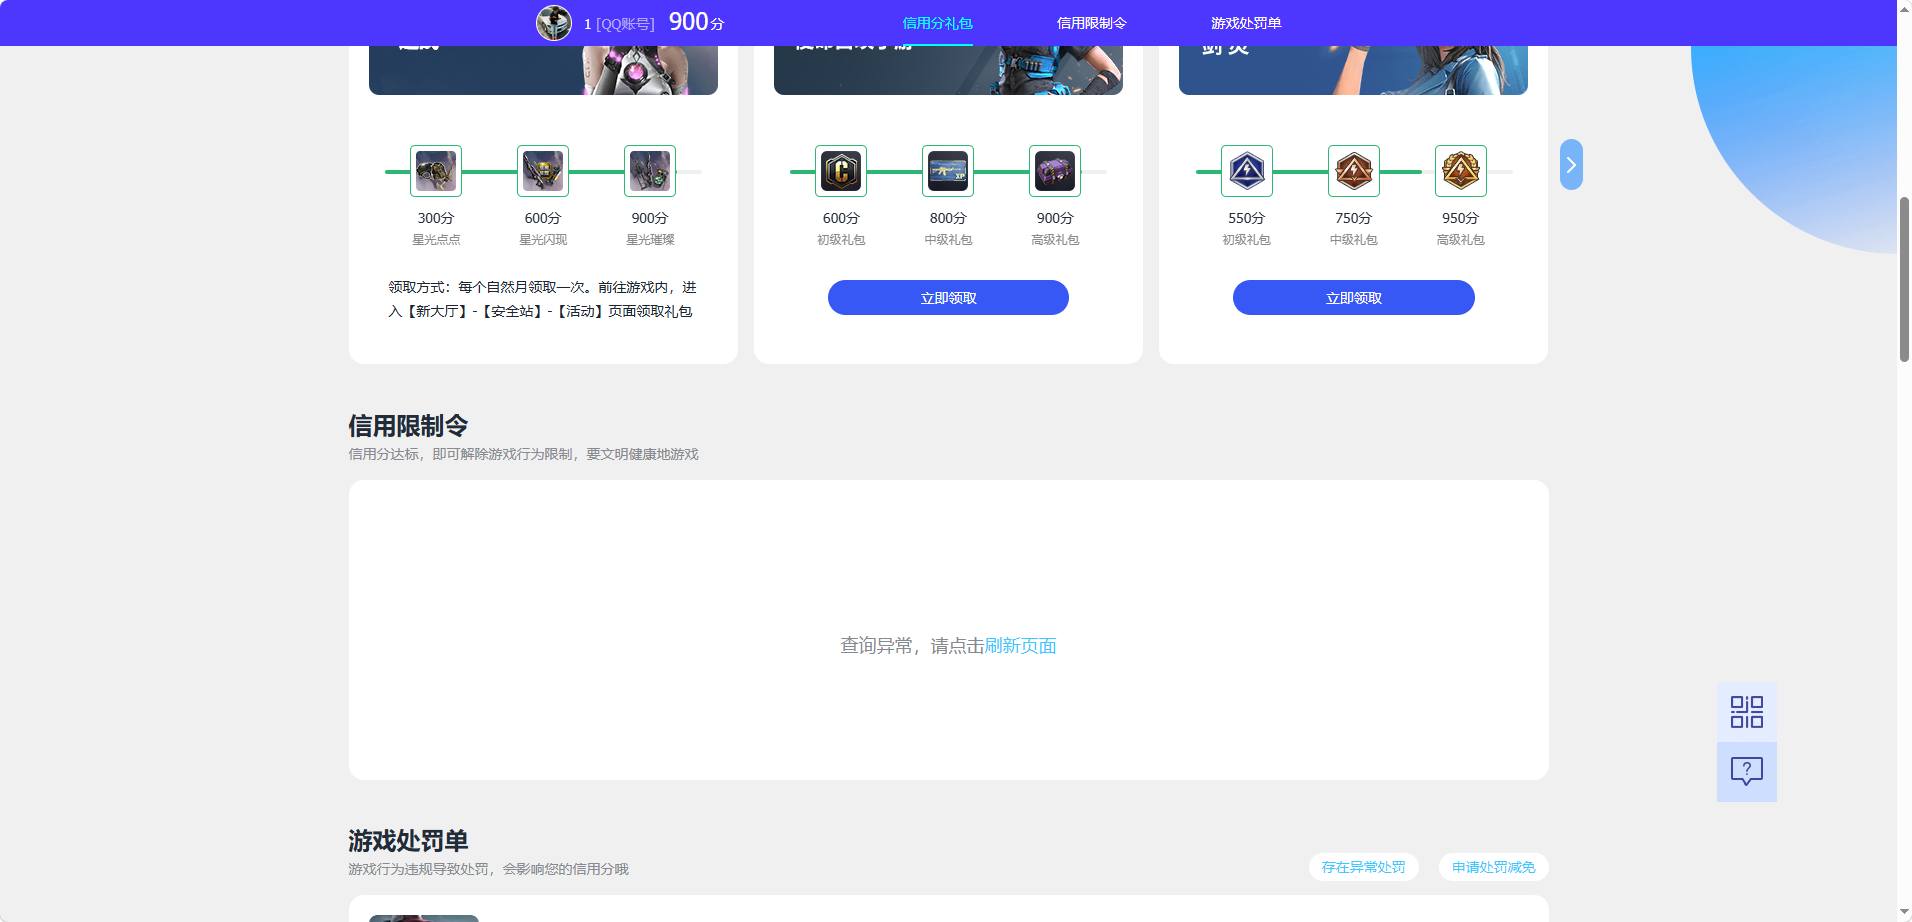The image size is (1912, 922).
Task: Click the 900分 credit score text
Action: tap(696, 22)
